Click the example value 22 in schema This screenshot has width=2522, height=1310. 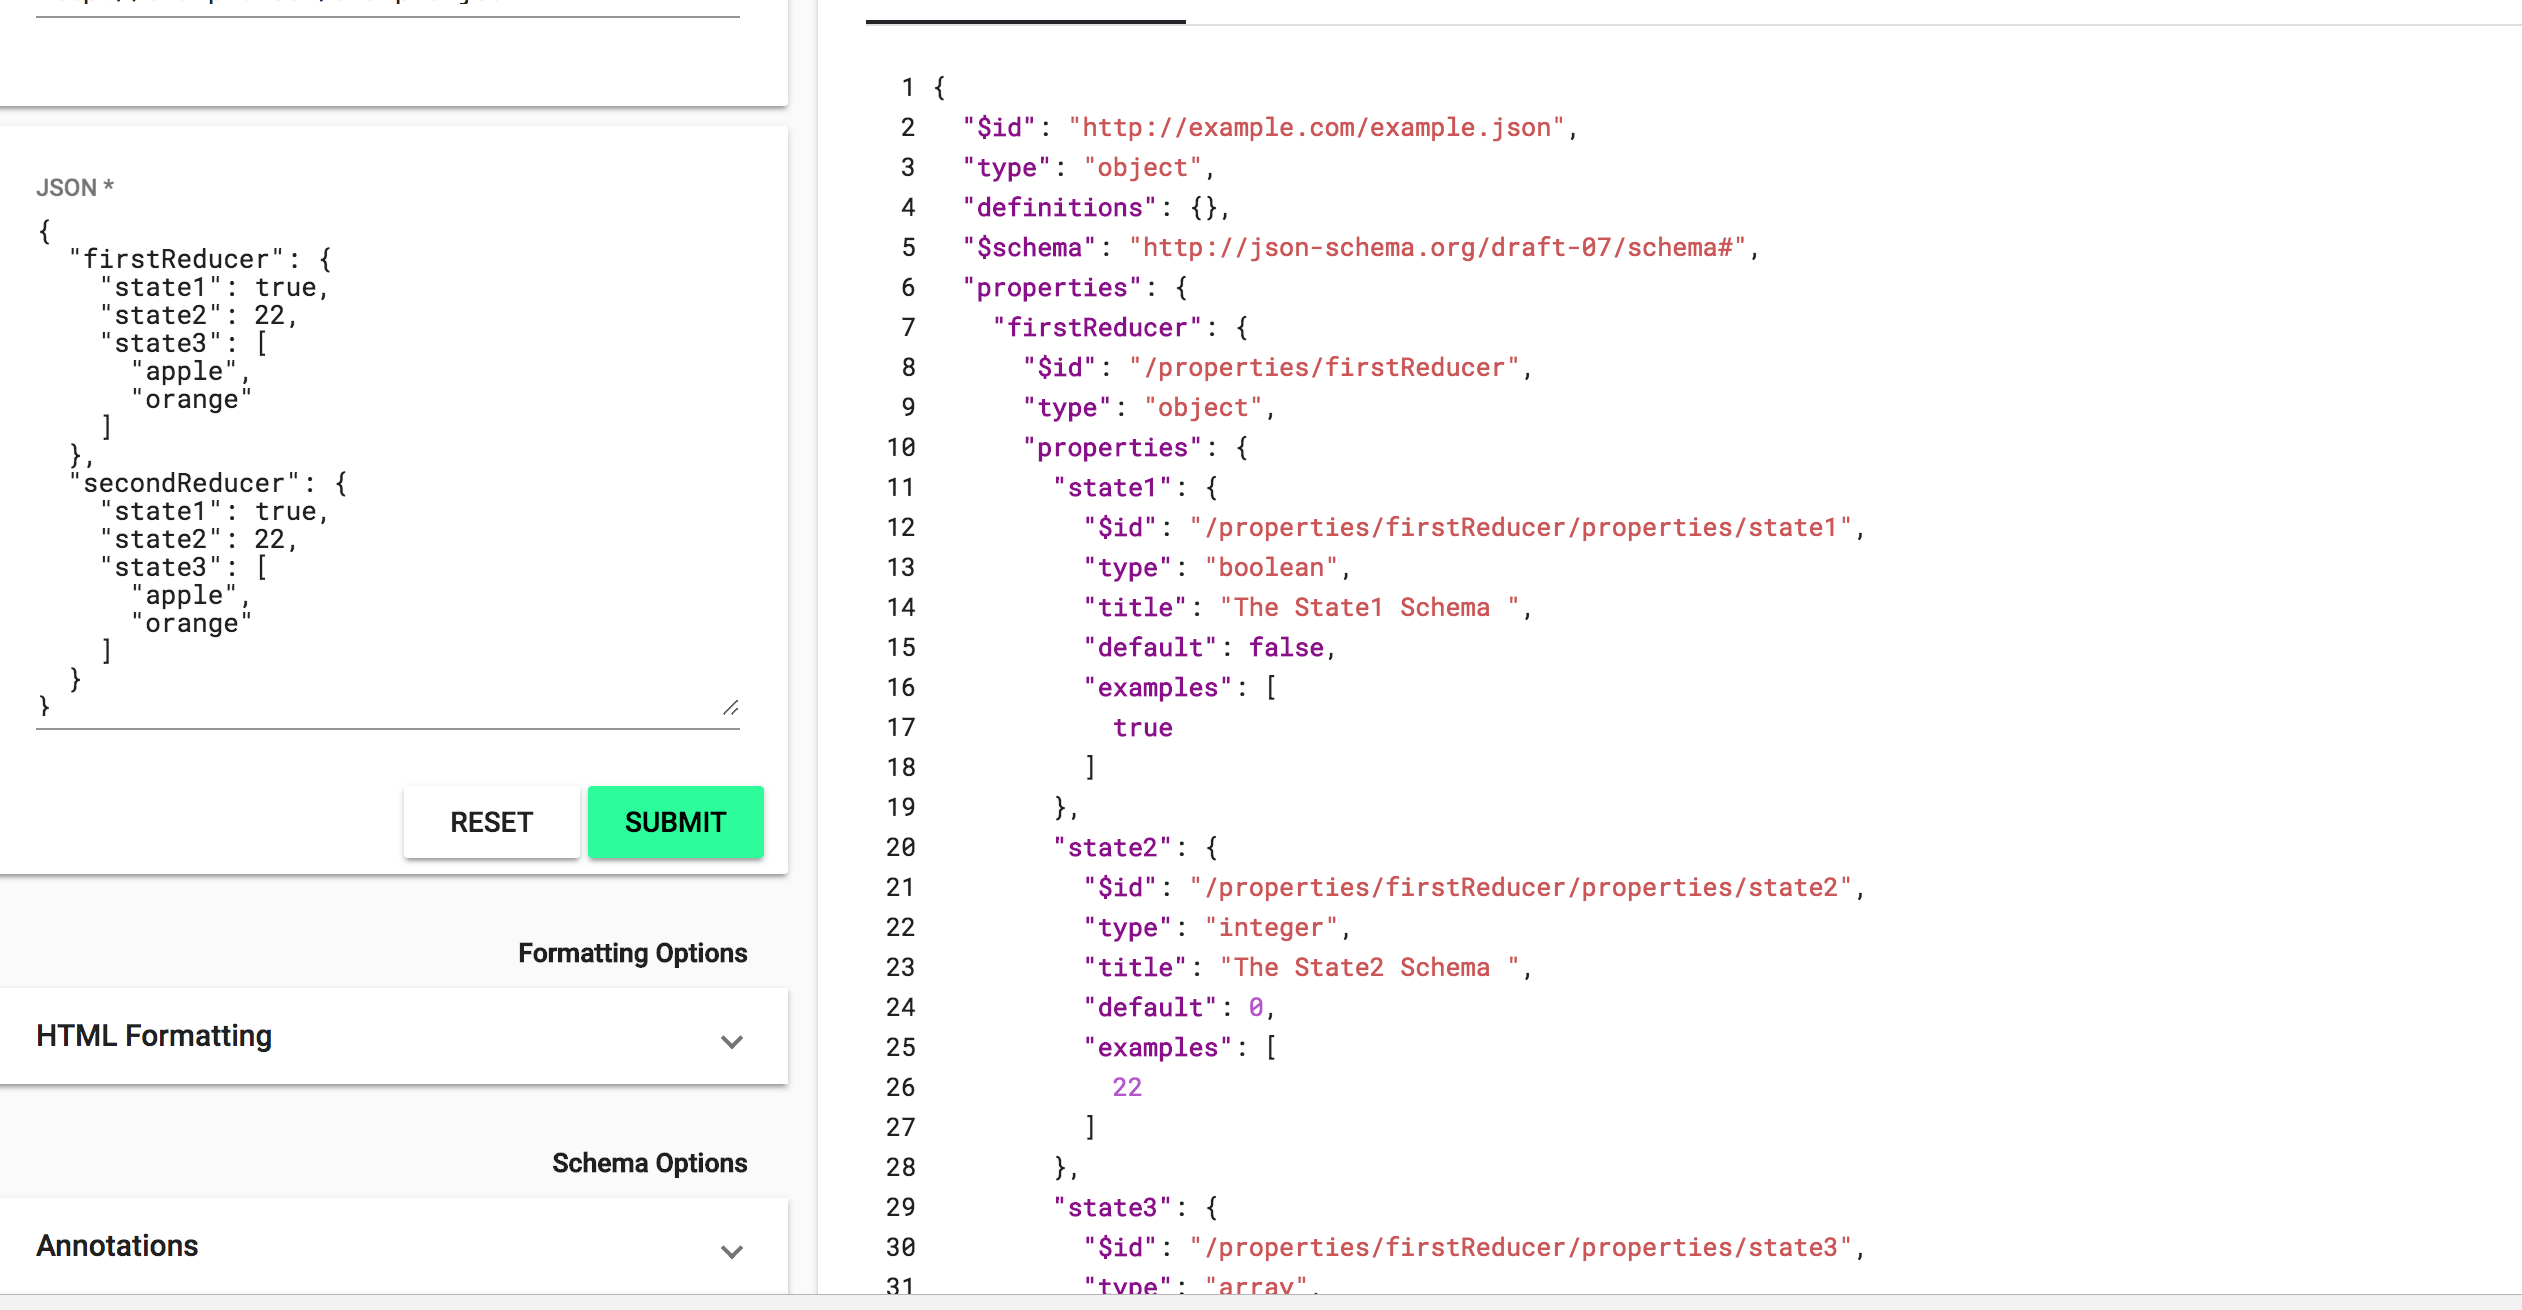coord(1126,1088)
